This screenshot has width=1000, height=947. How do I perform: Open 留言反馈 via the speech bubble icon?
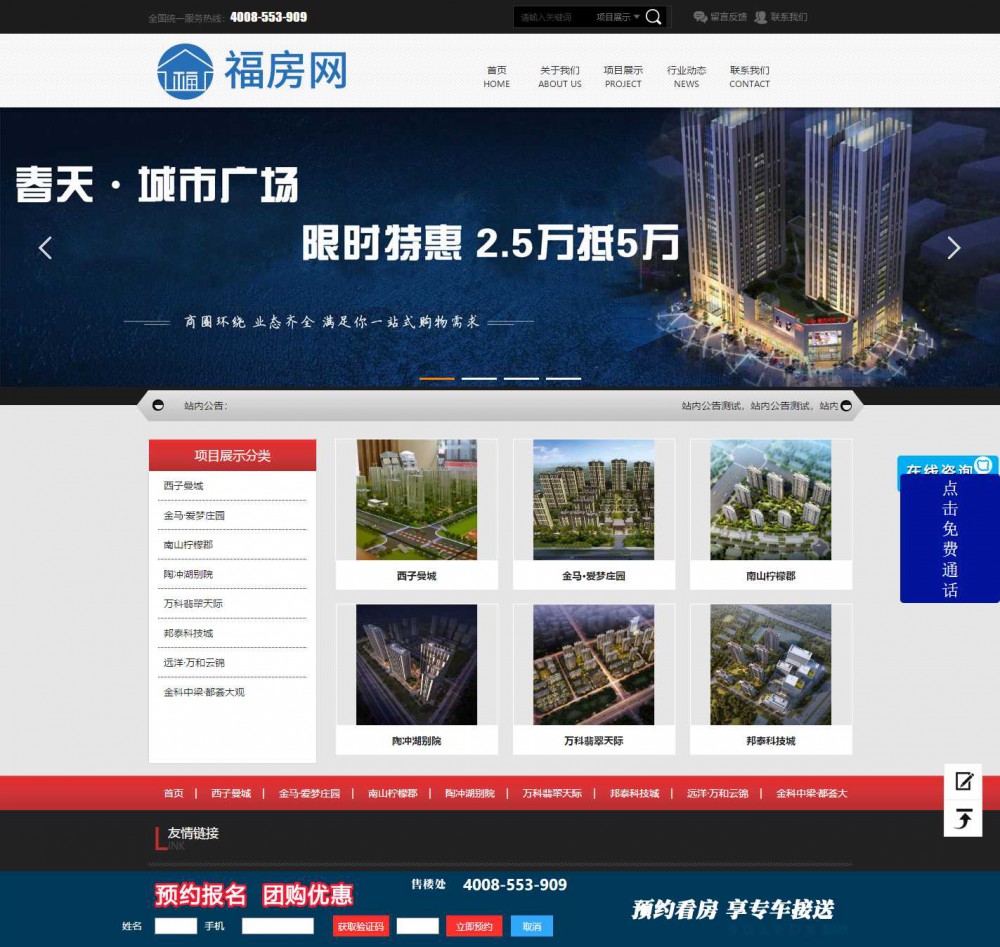tap(699, 17)
